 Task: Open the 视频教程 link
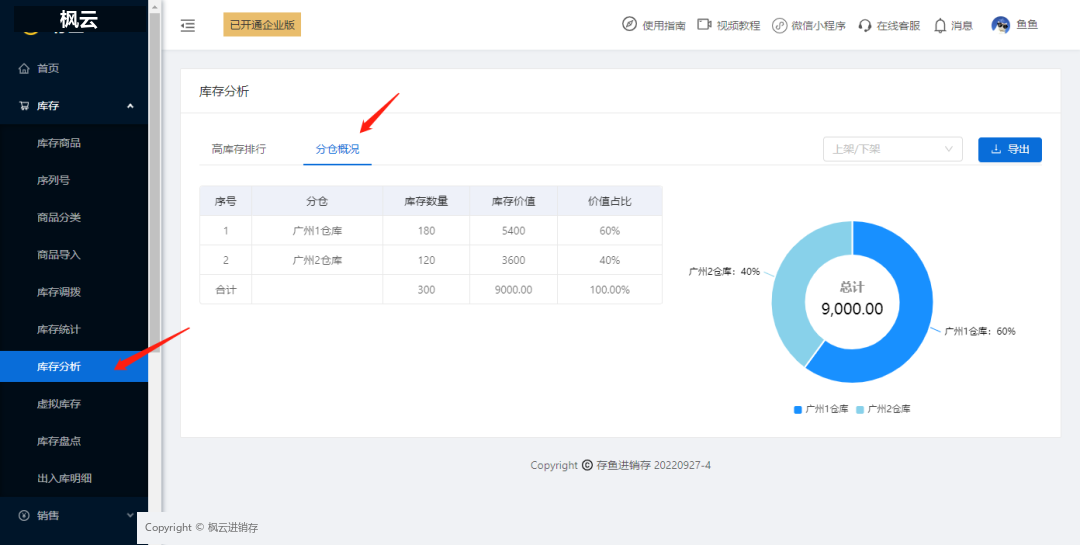(738, 25)
